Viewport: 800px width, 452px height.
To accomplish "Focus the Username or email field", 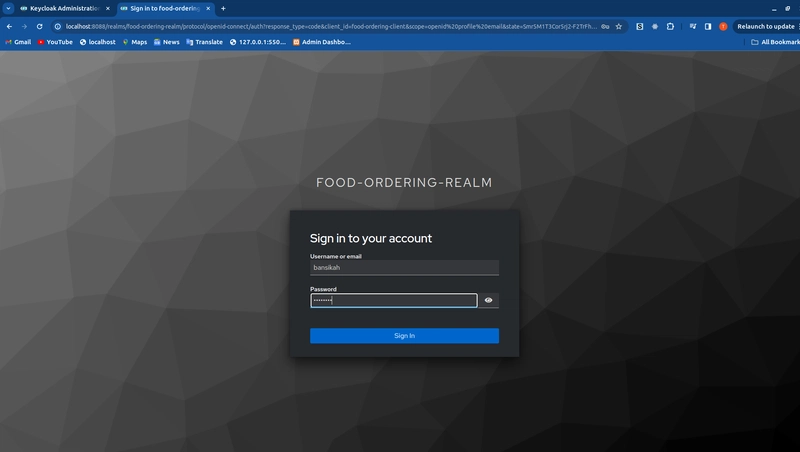I will 404,268.
